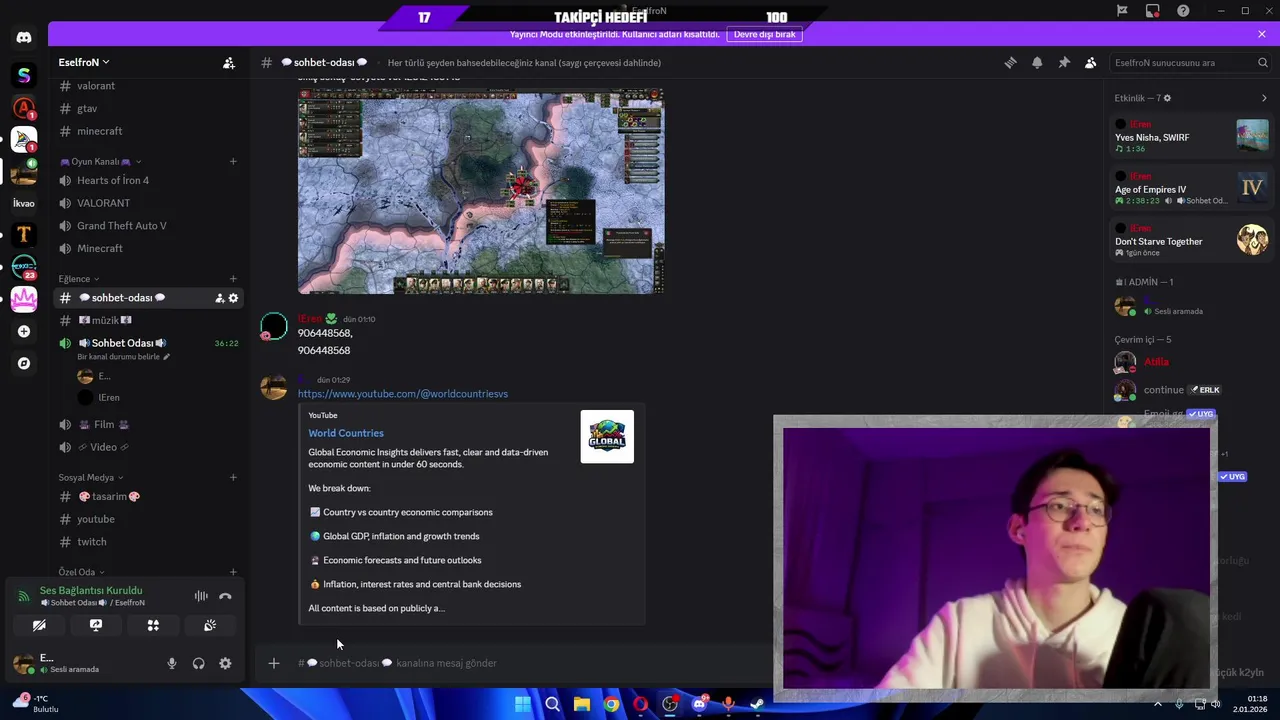Click the World Countries channel logo thumbnail
The width and height of the screenshot is (1280, 720).
coord(607,437)
